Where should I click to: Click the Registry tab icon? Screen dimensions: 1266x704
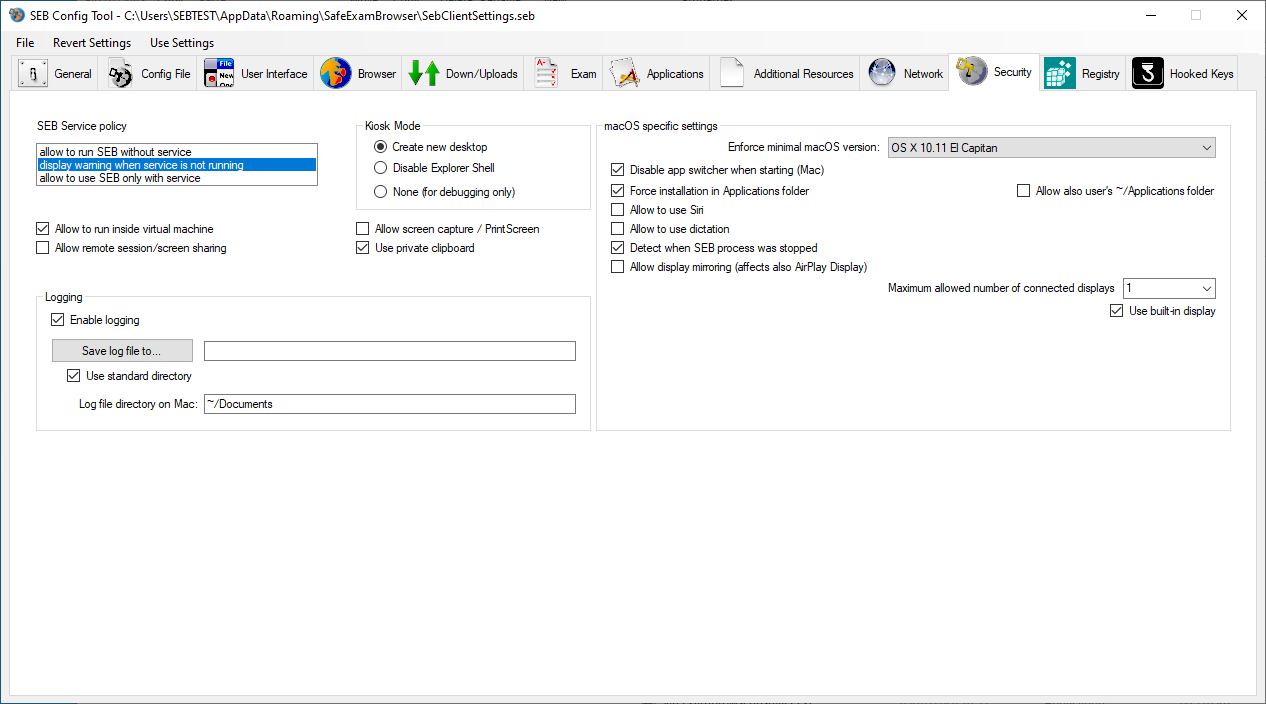[1060, 73]
